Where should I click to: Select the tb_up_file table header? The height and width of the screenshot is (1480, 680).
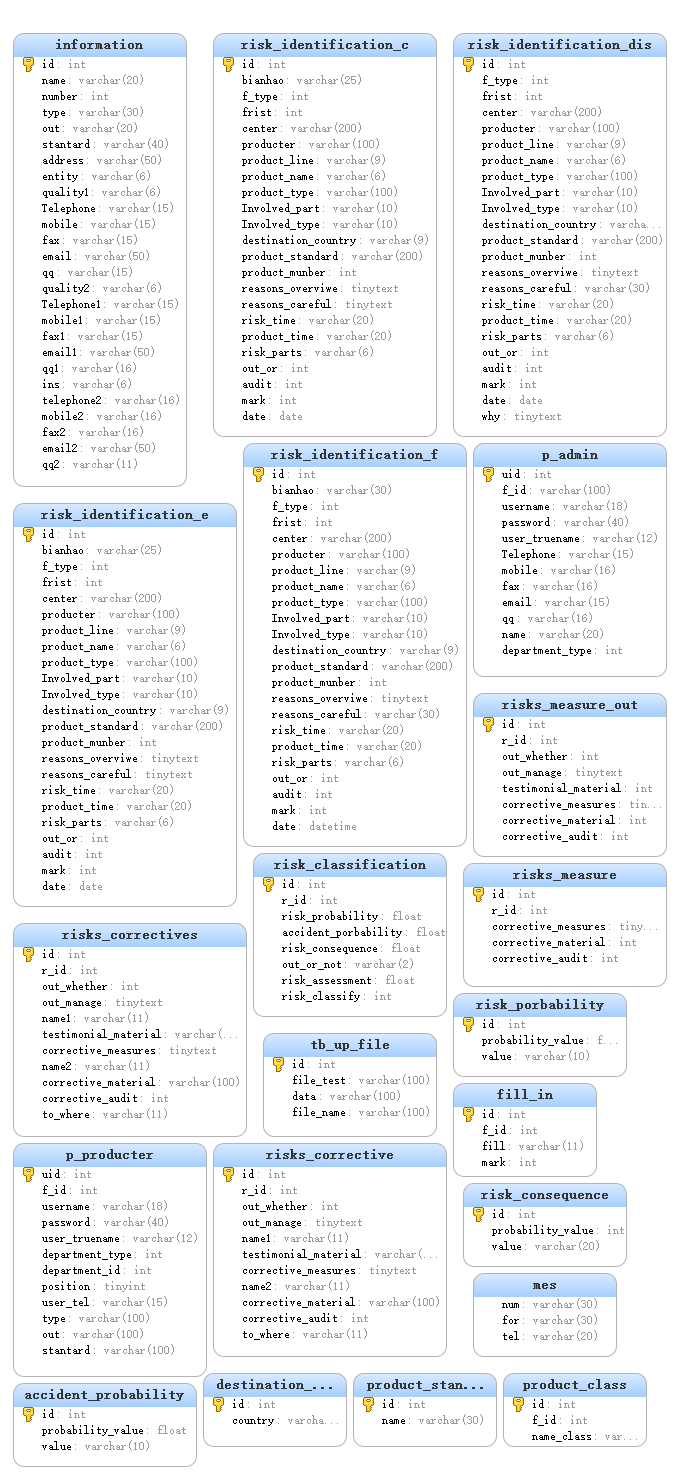tap(350, 1045)
